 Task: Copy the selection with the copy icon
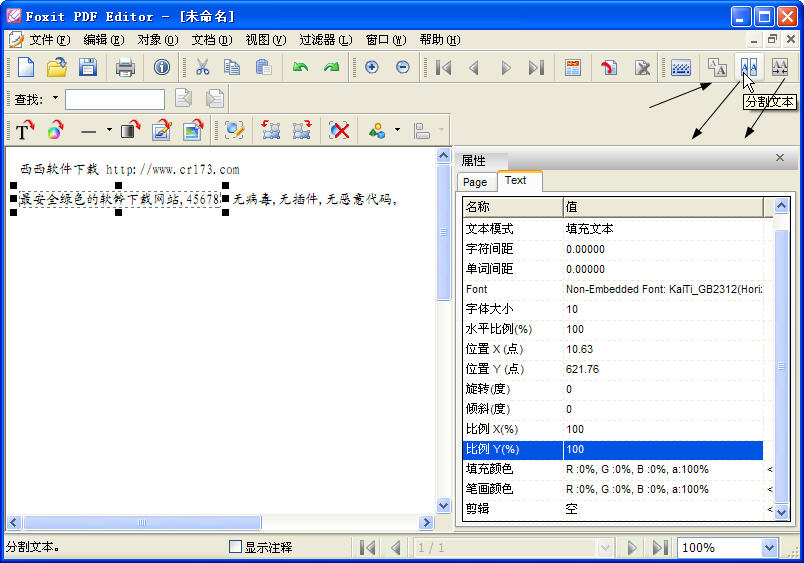(x=232, y=67)
